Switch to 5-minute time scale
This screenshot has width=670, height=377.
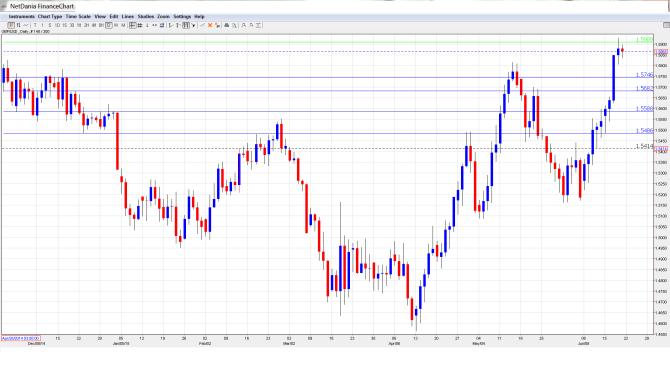tap(50, 26)
